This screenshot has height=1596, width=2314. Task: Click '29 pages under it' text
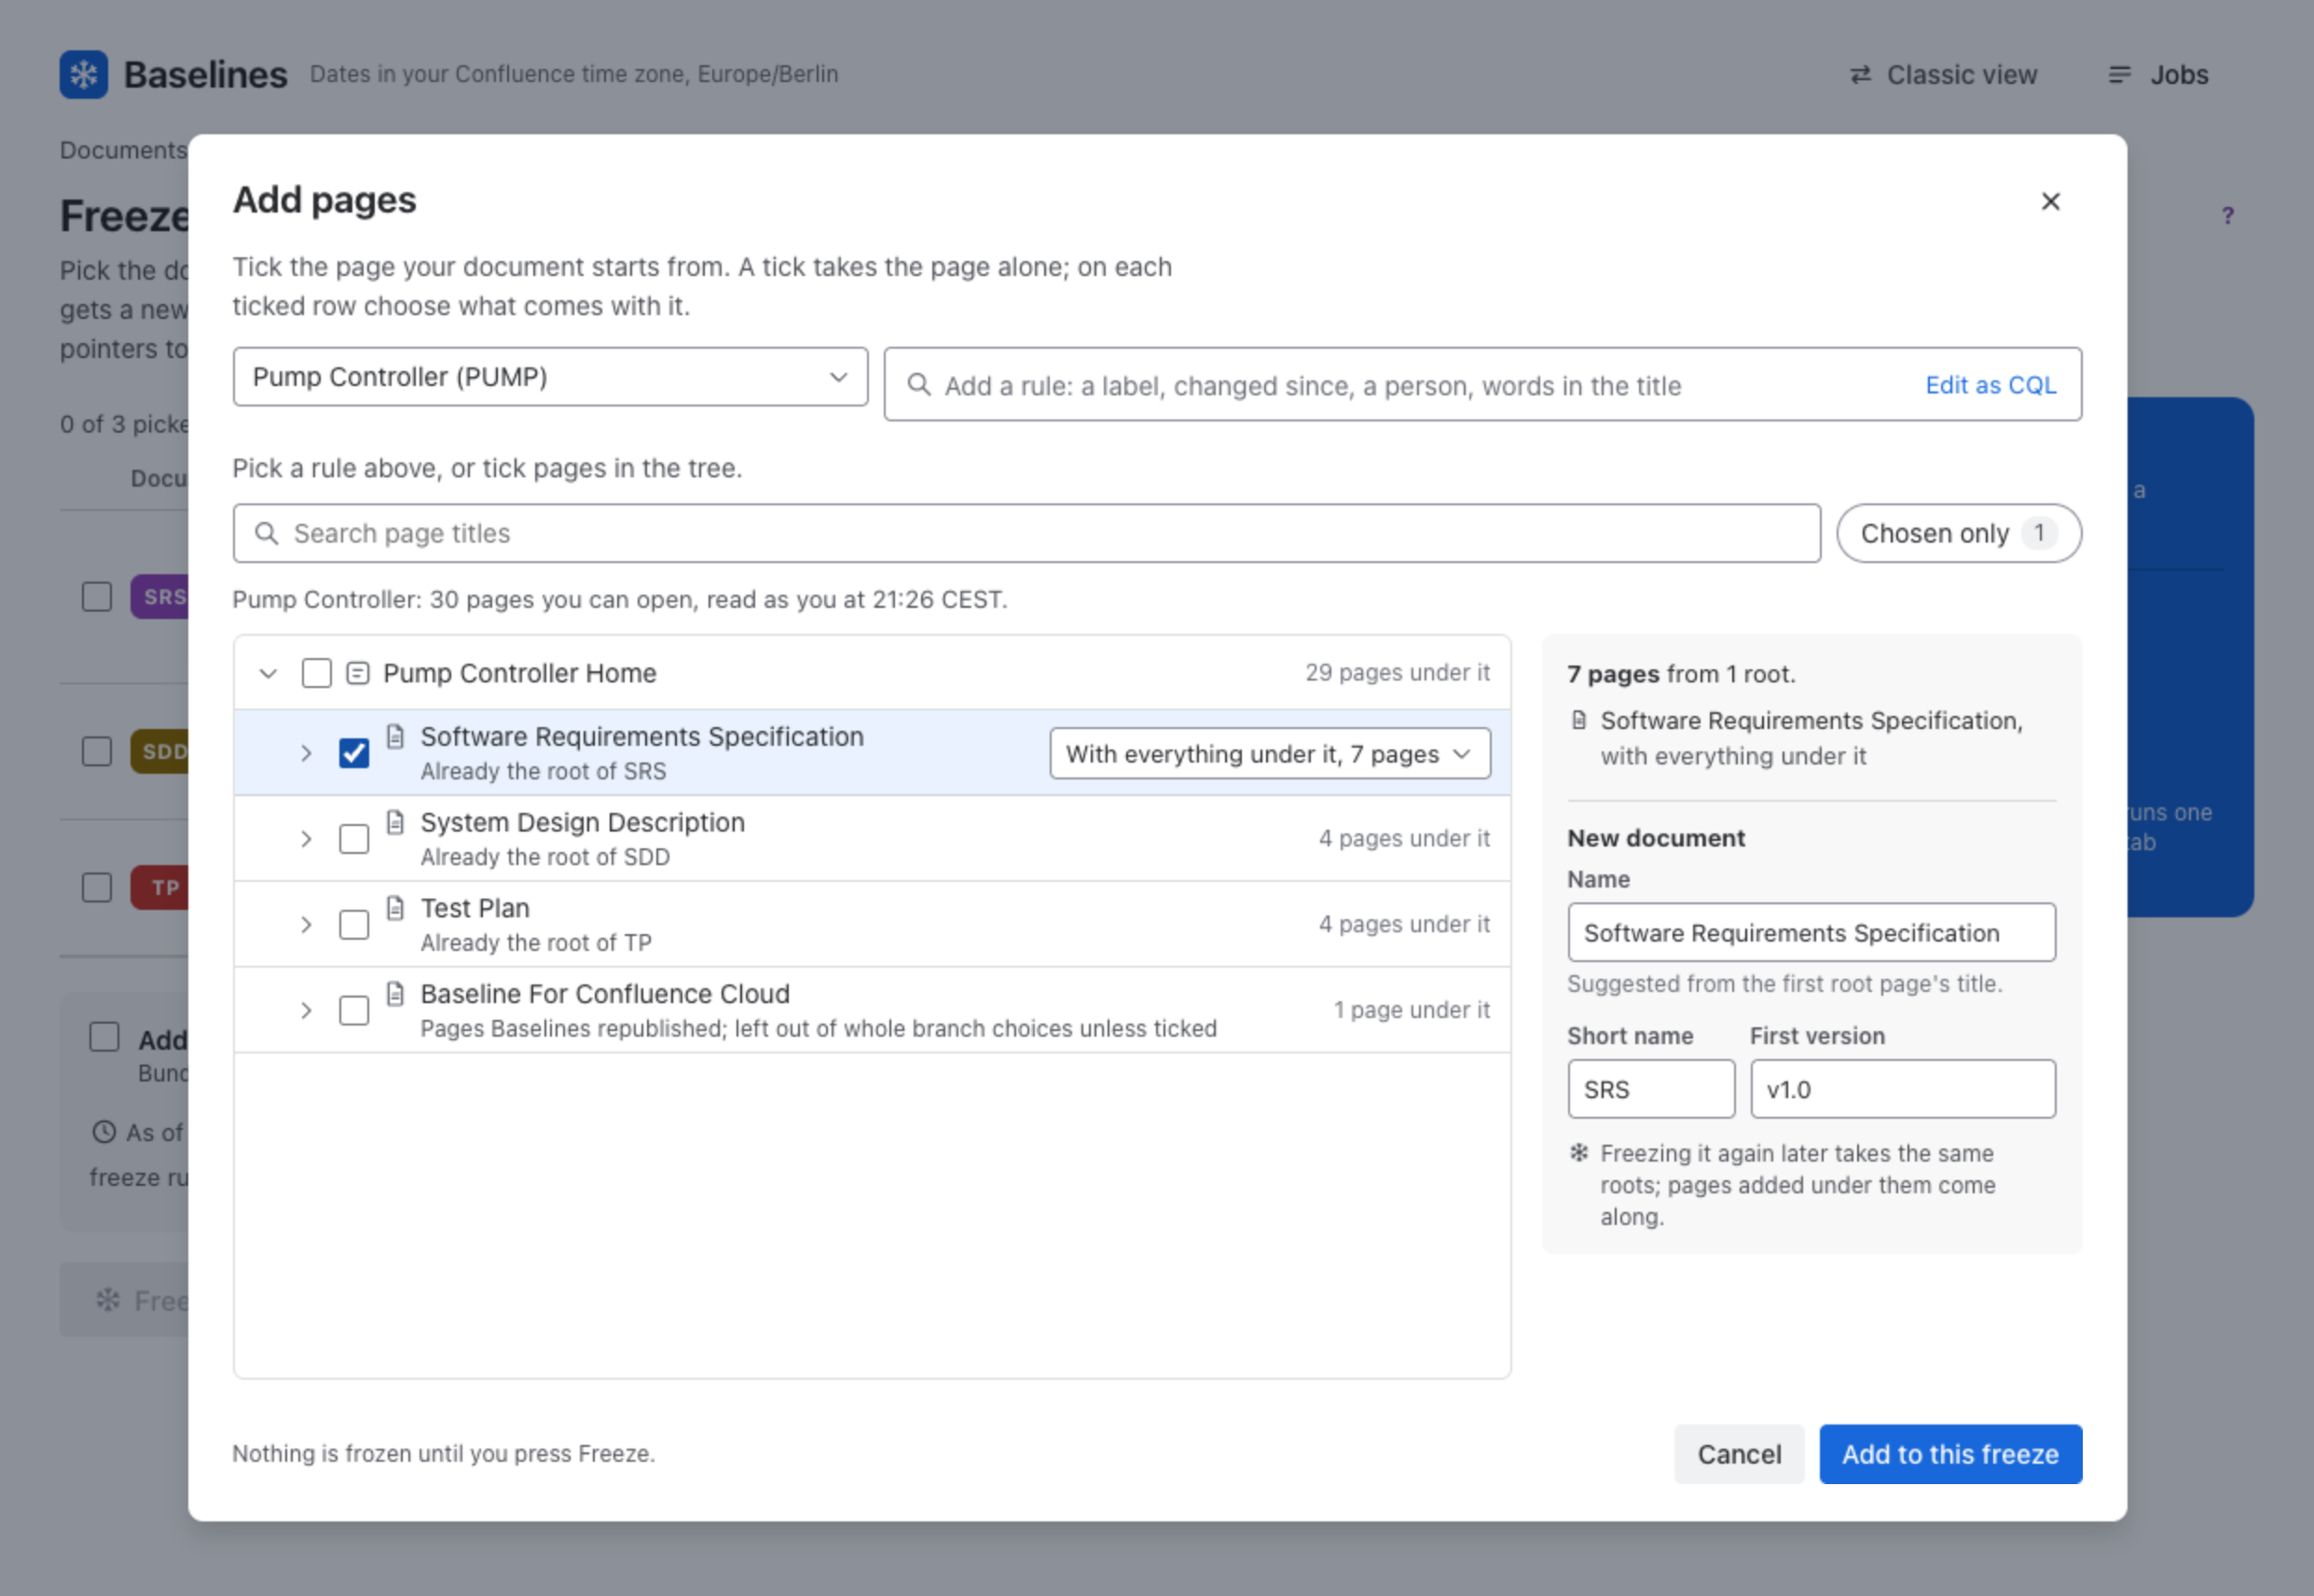coord(1397,673)
